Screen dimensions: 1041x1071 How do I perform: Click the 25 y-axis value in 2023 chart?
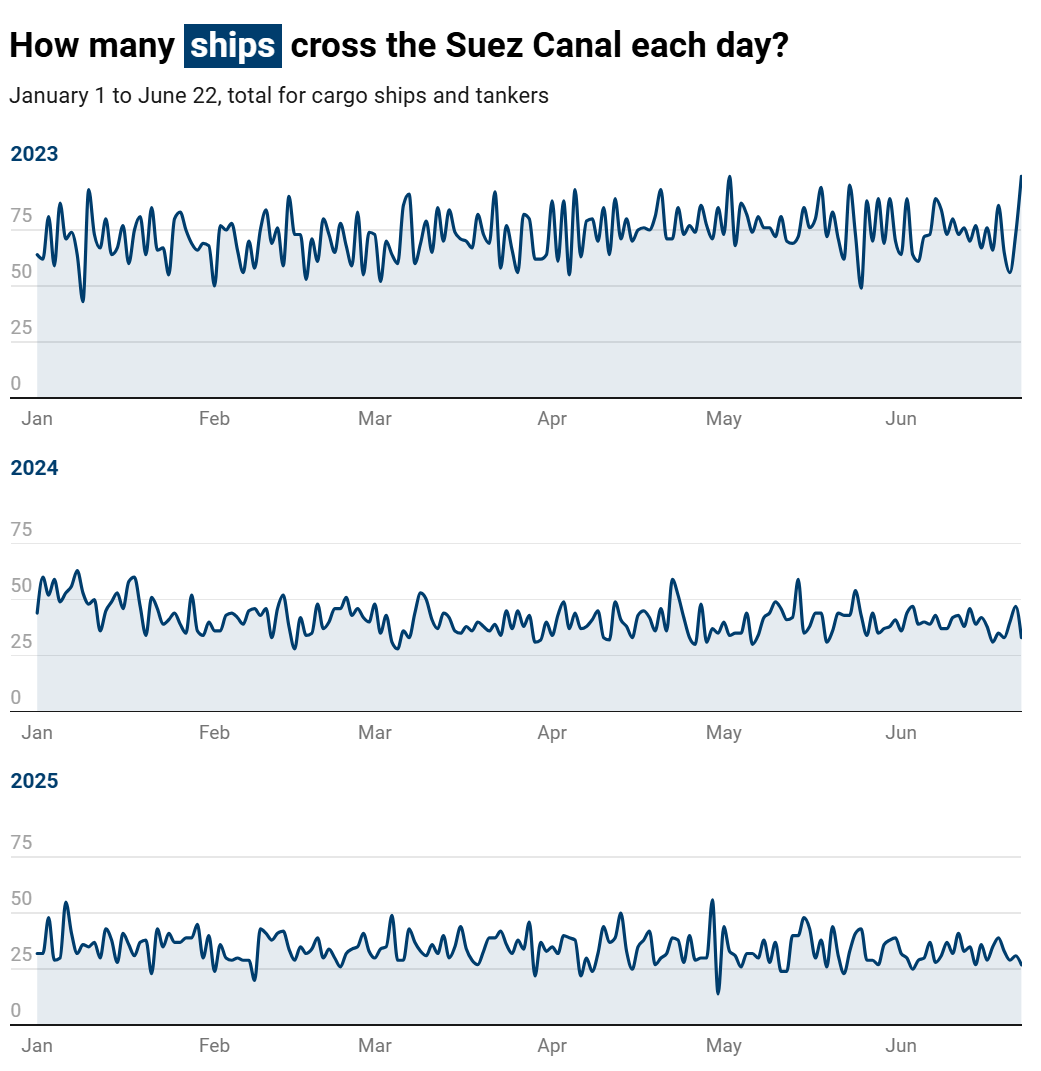tap(21, 328)
